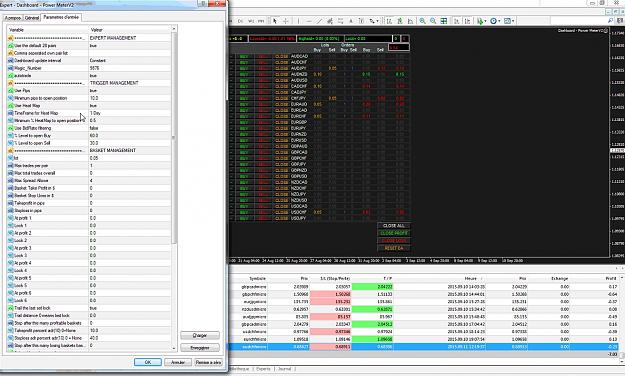Select 'Dashboard update interval' Constant value
This screenshot has height=376, width=625.
click(129, 61)
